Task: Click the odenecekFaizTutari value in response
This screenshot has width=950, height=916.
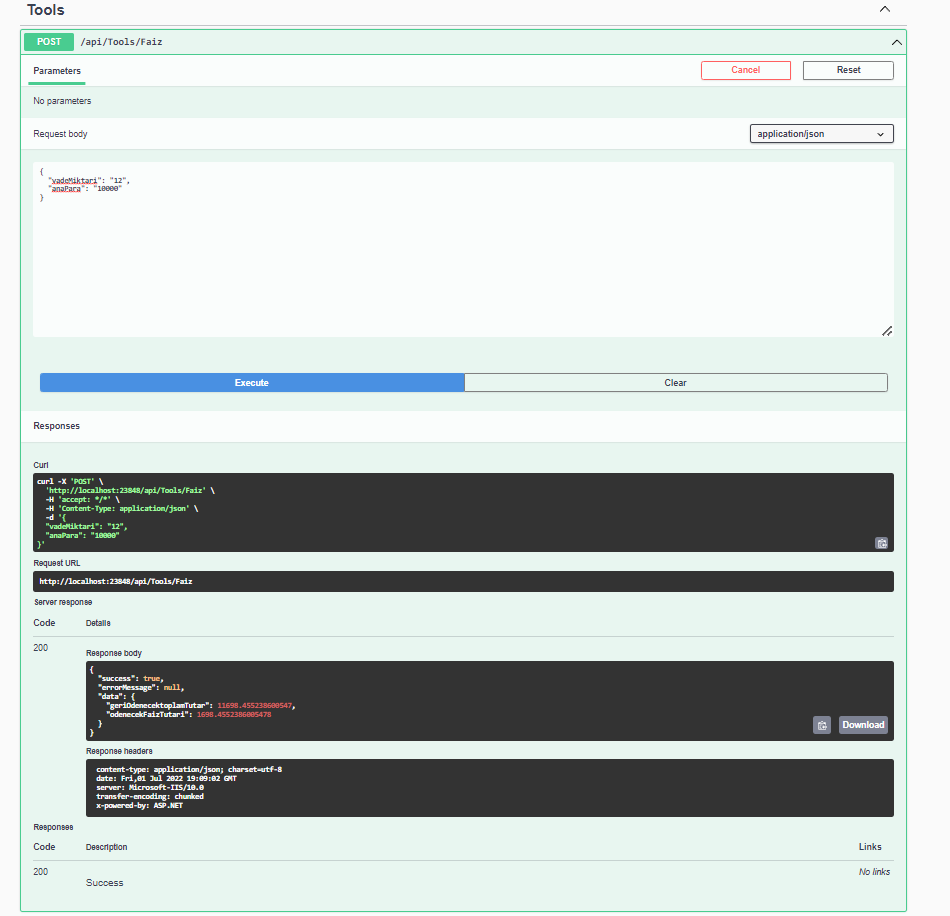Action: point(234,715)
